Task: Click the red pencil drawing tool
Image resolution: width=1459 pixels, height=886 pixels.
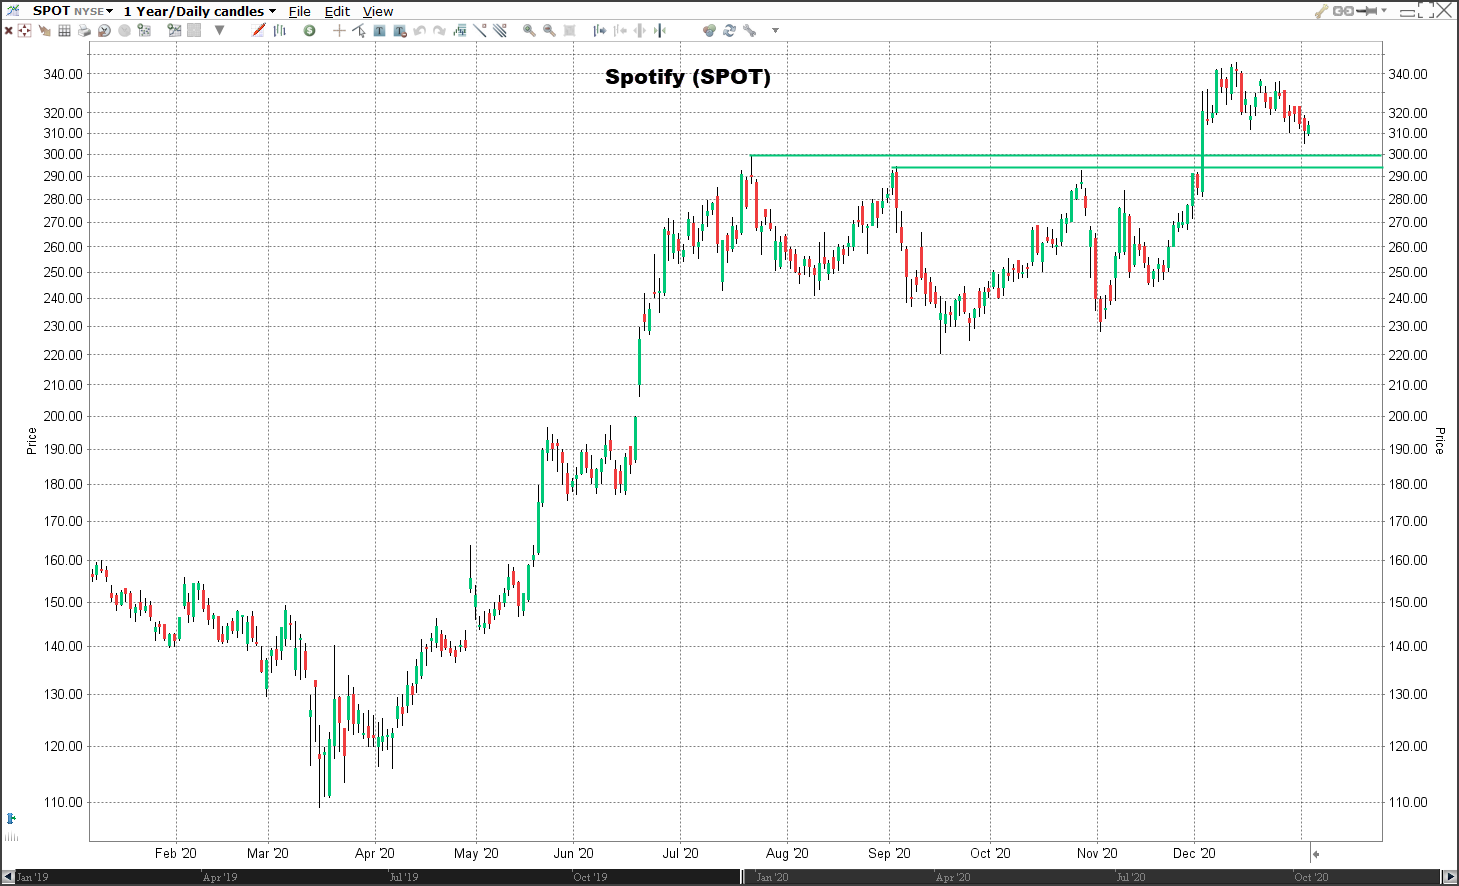Action: pyautogui.click(x=259, y=31)
